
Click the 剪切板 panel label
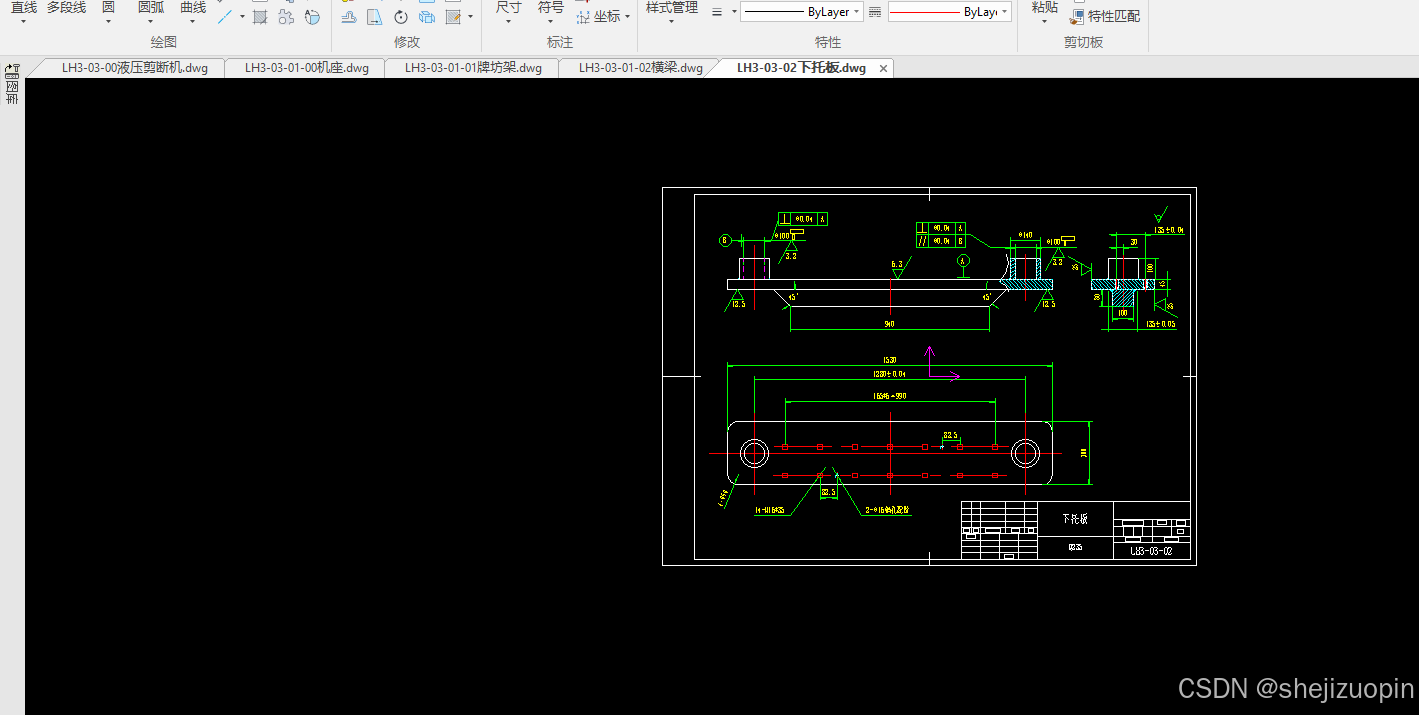(x=1083, y=42)
